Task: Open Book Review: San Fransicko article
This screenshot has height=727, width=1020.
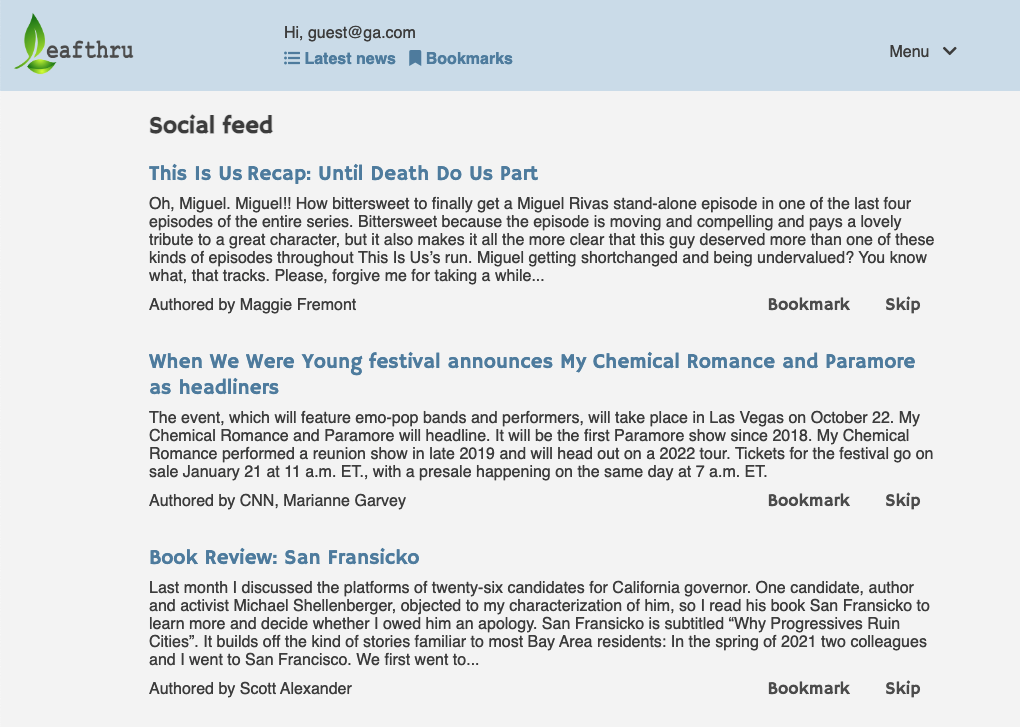Action: pyautogui.click(x=284, y=557)
